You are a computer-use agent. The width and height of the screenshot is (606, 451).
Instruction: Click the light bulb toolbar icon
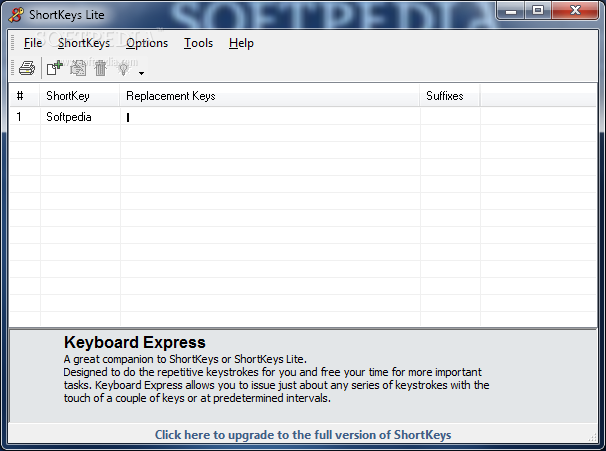(x=123, y=68)
